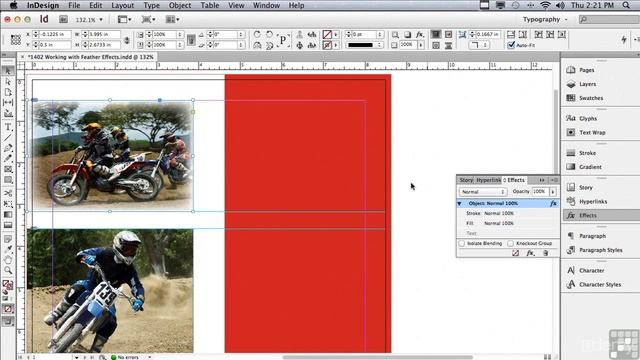Select the Zoom tool in the toolbox

click(8, 270)
